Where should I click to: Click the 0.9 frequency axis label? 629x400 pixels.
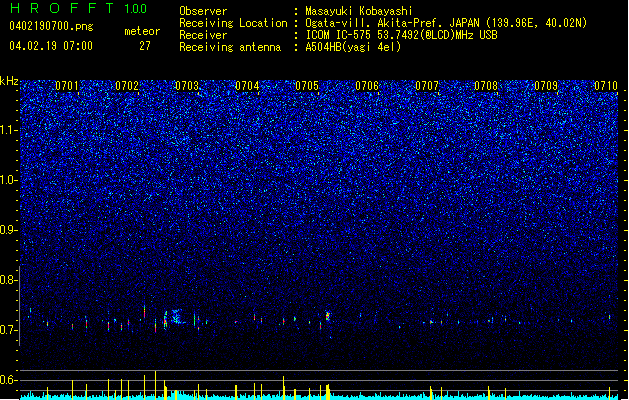pos(9,230)
